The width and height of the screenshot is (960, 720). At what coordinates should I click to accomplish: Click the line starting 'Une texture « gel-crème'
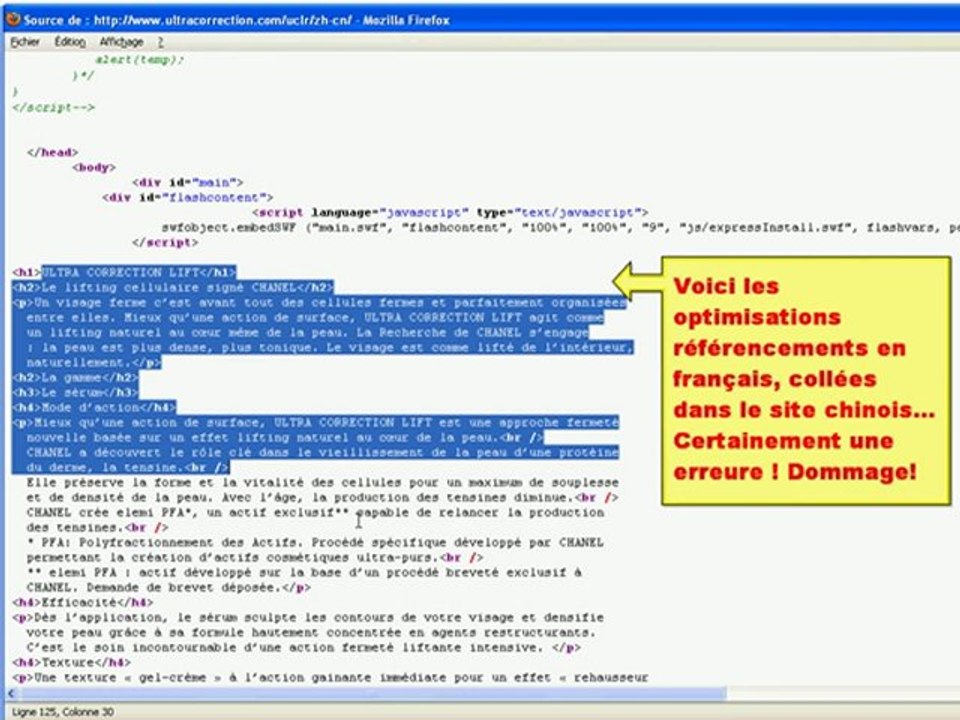coord(331,678)
